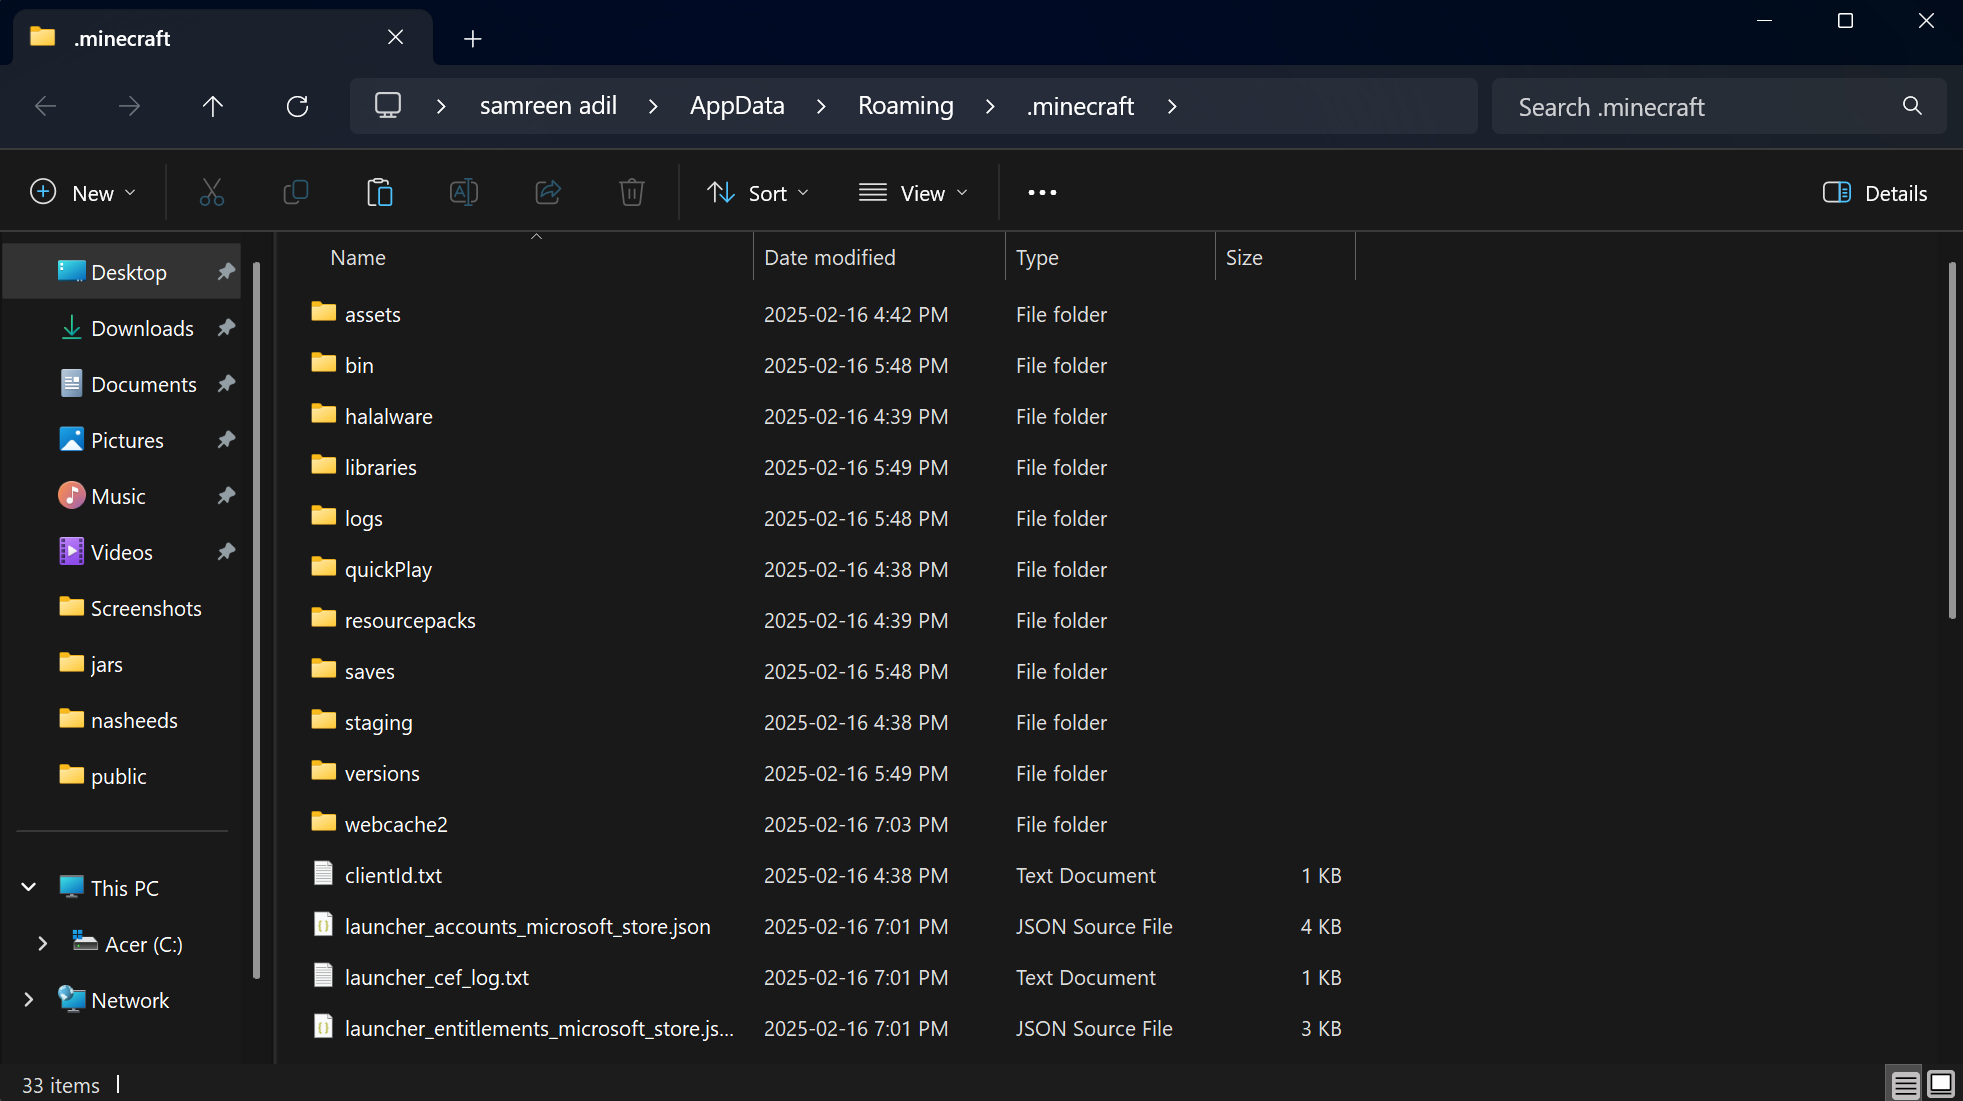
Task: Select the versions folder name
Action: [x=382, y=773]
